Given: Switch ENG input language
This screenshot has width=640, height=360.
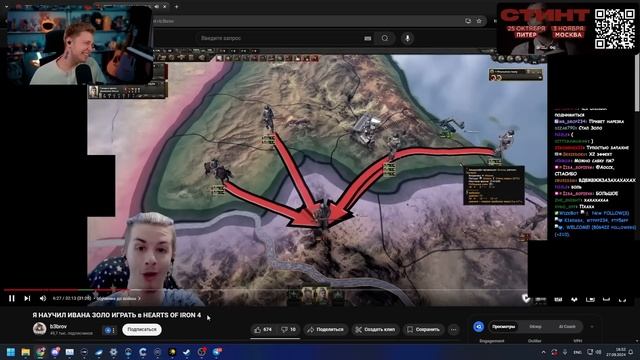Looking at the screenshot, I should 578,352.
